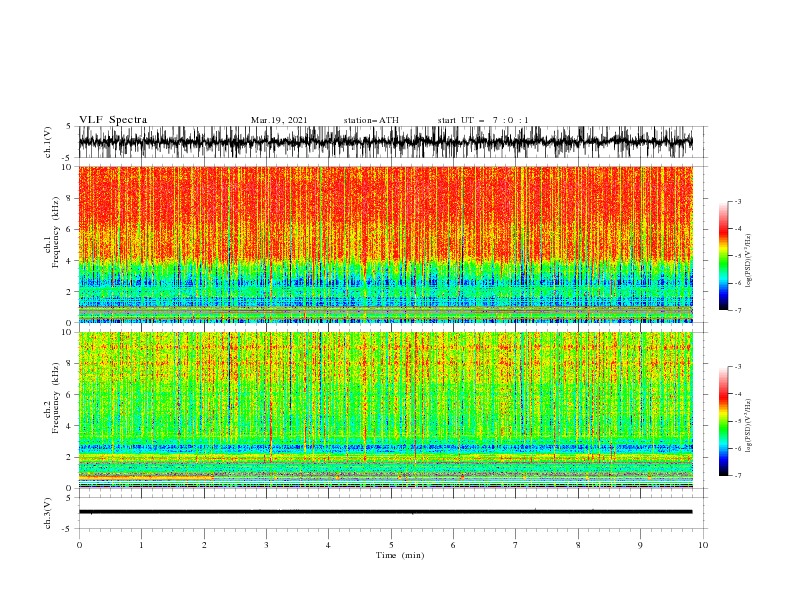This screenshot has width=792, height=612.
Task: Click the "-6" tick on lower color bar
Action: click(737, 448)
